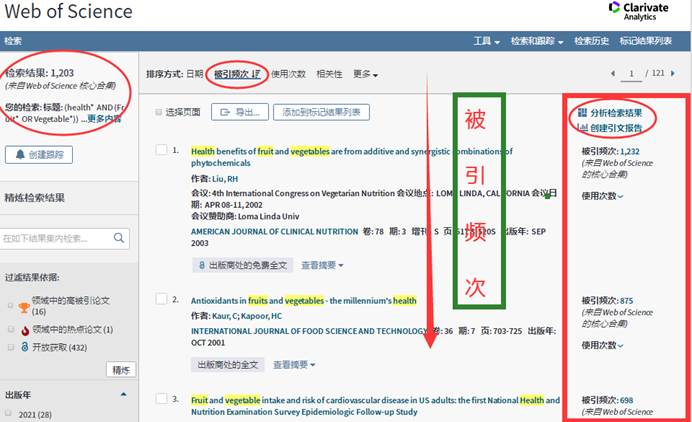This screenshot has width=692, height=422.
Task: Open the 'Fruit and vegetable intake' article title
Action: (x=375, y=406)
